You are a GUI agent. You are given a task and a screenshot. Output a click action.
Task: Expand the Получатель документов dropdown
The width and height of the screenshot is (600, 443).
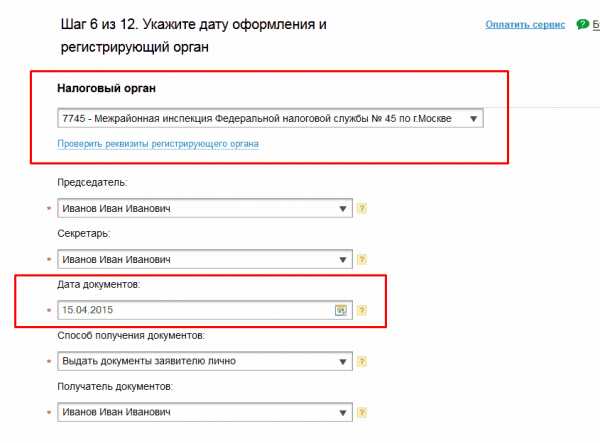pos(343,411)
